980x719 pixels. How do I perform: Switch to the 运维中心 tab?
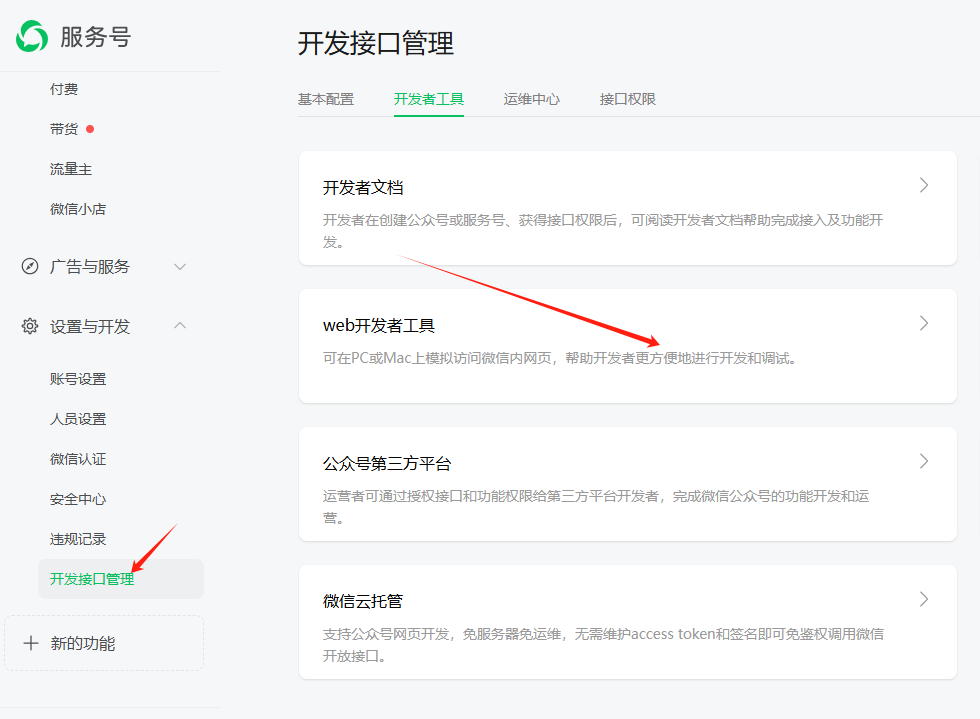(532, 99)
